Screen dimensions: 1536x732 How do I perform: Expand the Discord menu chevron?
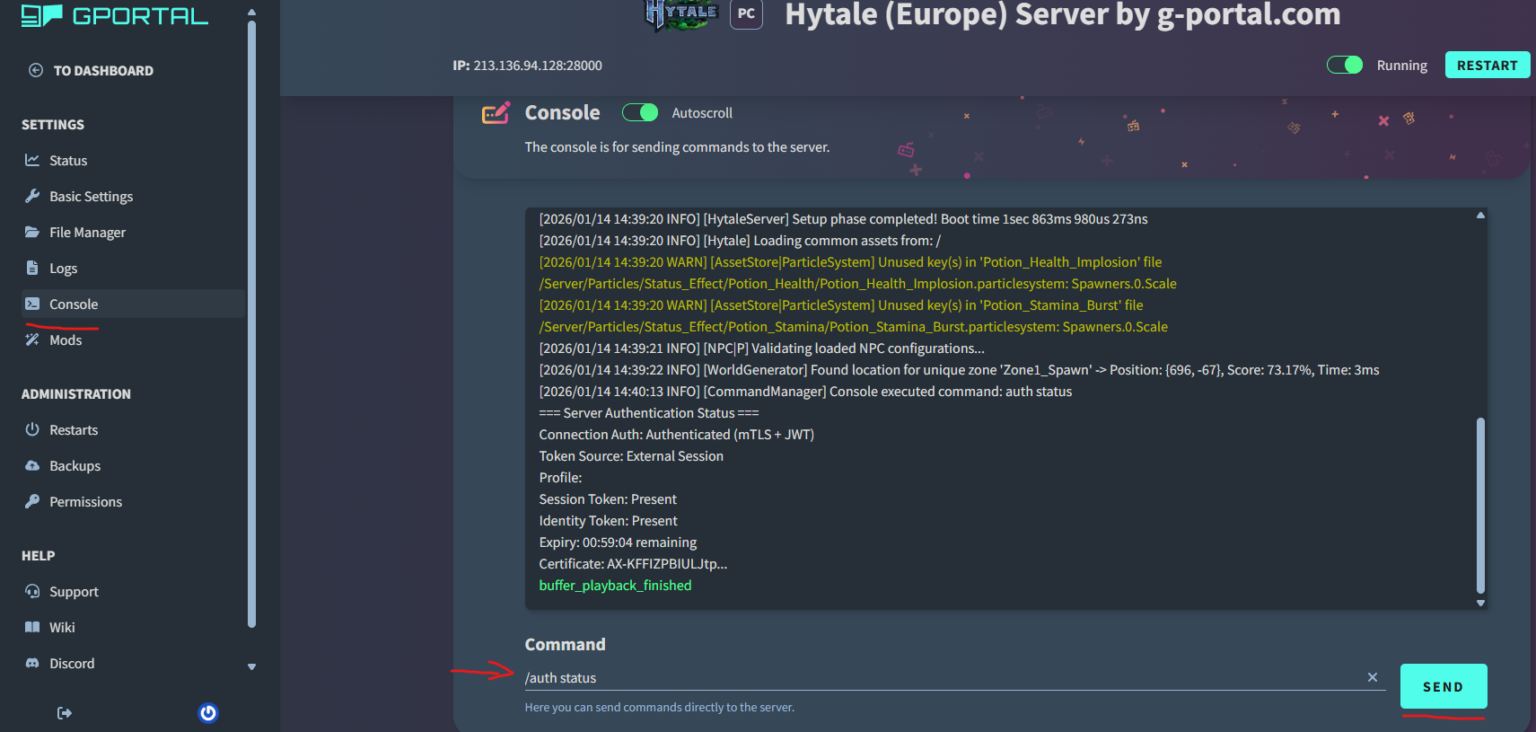252,666
